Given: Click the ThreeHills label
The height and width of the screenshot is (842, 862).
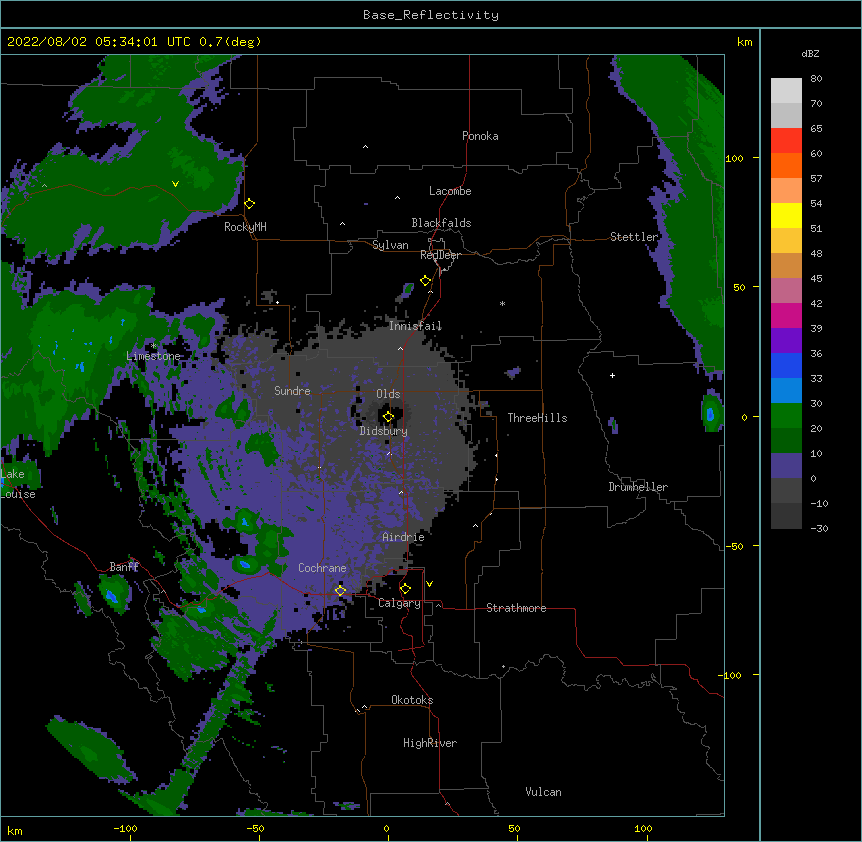Looking at the screenshot, I should click(537, 418).
